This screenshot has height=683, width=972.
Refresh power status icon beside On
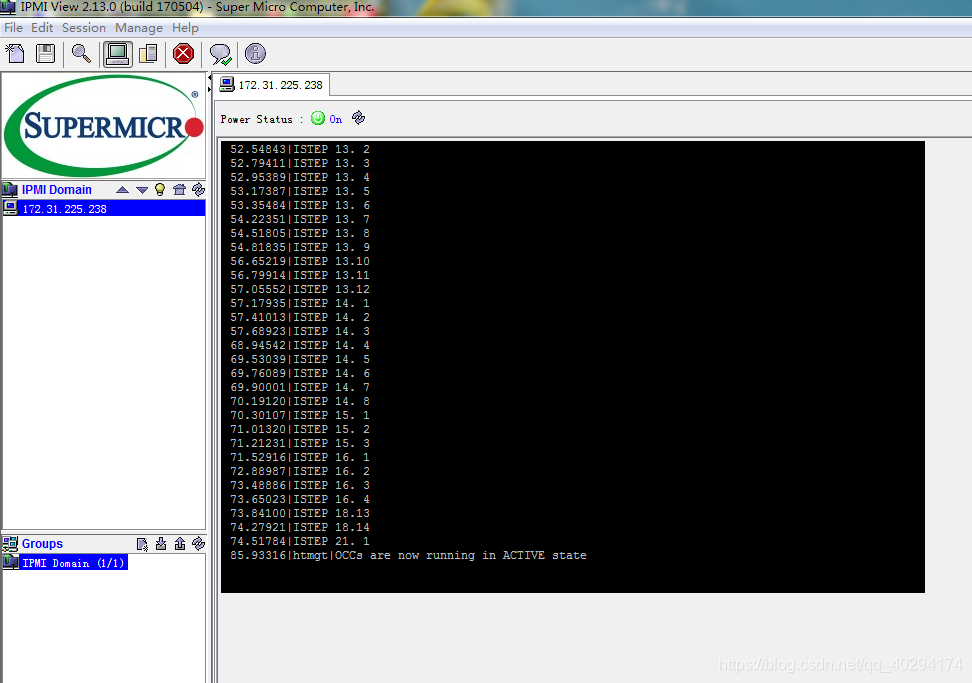coord(358,118)
